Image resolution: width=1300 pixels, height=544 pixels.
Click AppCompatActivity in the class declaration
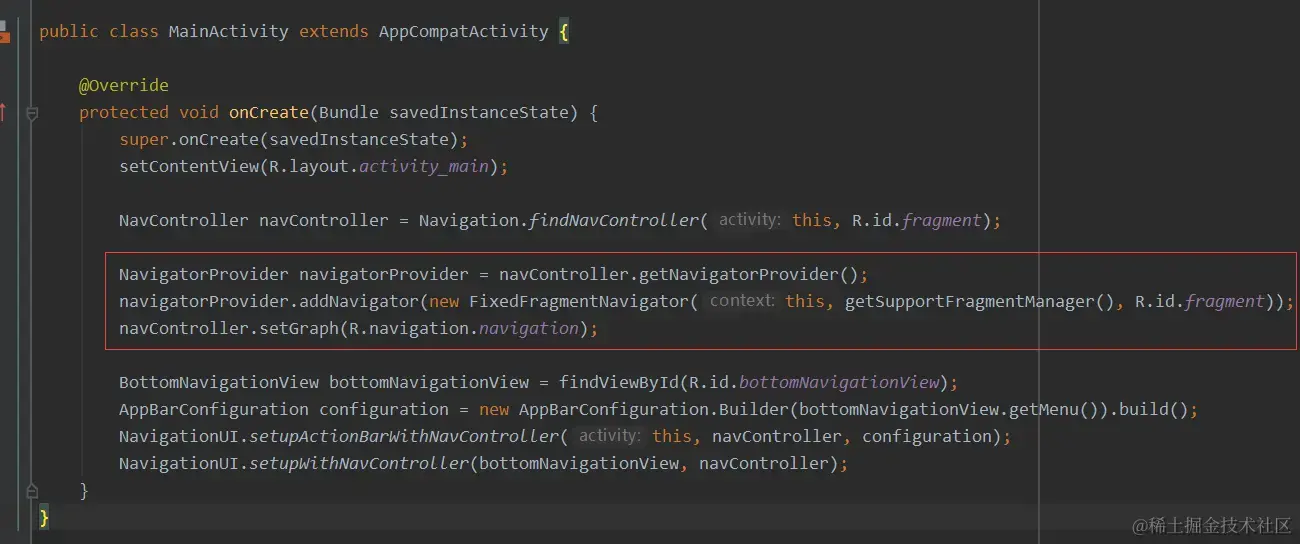click(x=463, y=31)
